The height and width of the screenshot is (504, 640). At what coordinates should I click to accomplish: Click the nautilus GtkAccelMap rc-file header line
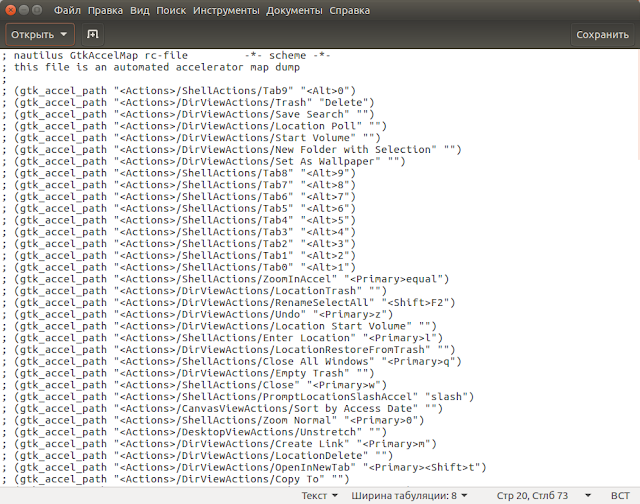point(166,56)
